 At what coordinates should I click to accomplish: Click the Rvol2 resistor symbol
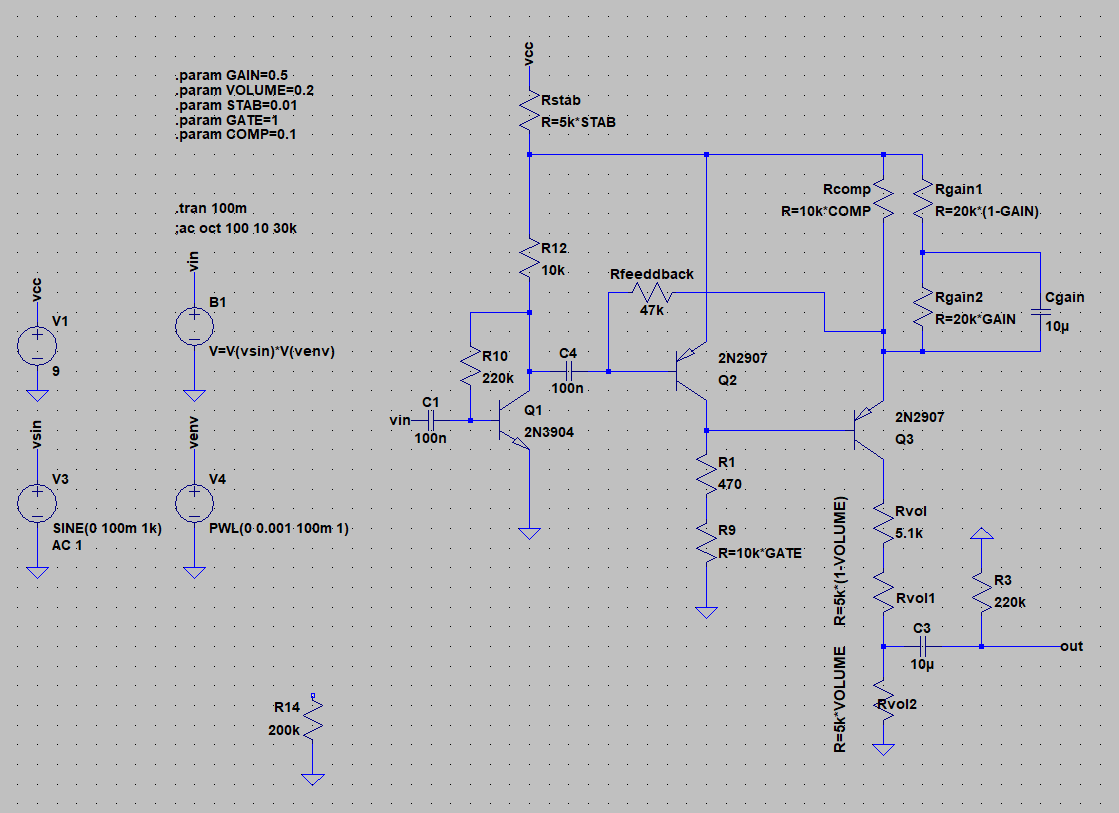883,700
